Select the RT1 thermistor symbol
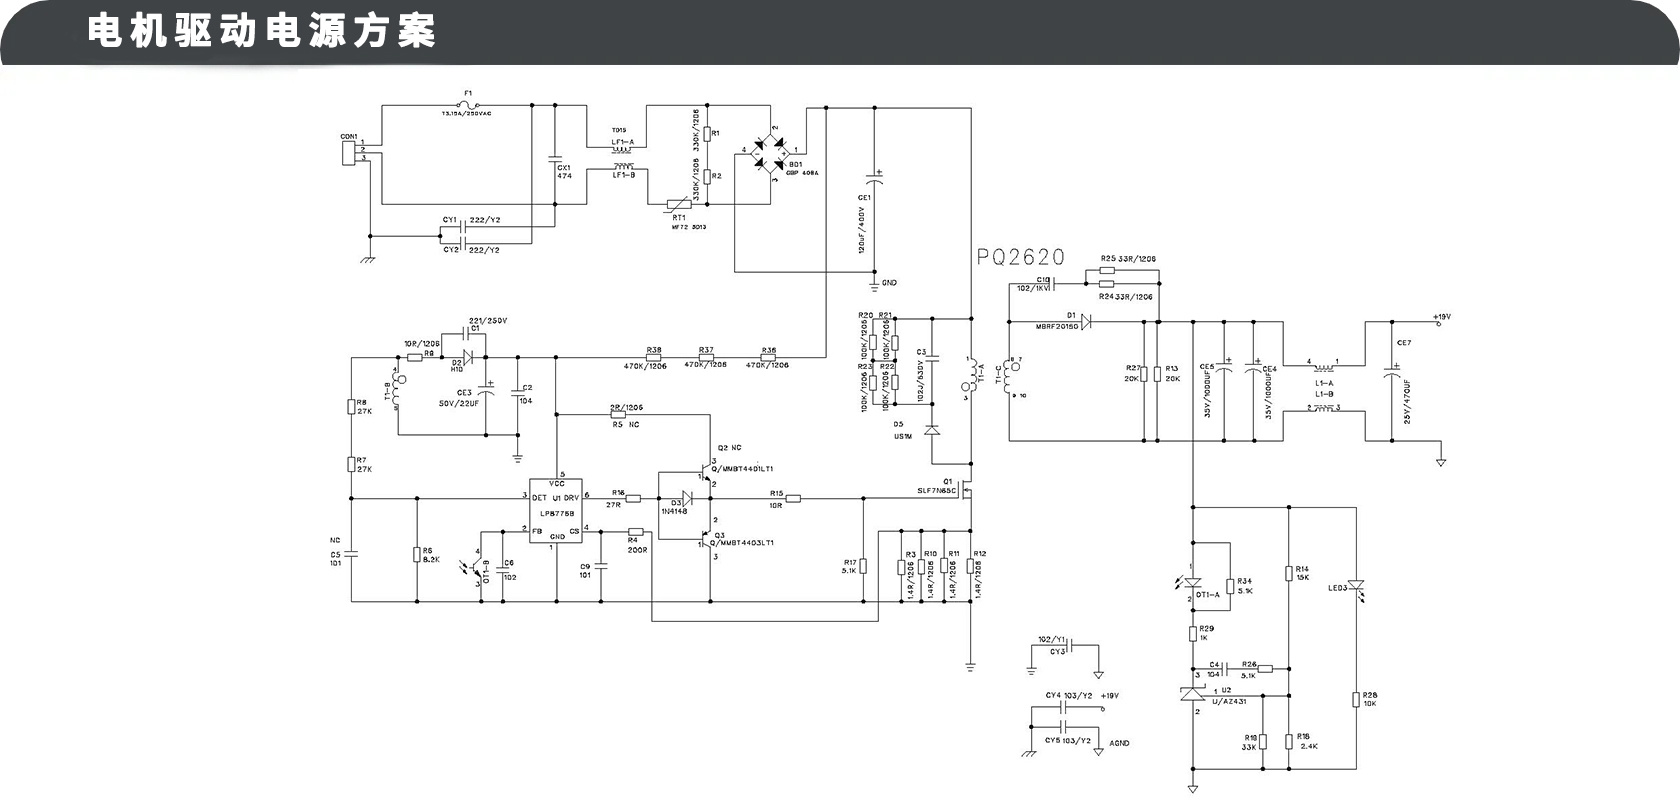The image size is (1680, 800). [680, 204]
